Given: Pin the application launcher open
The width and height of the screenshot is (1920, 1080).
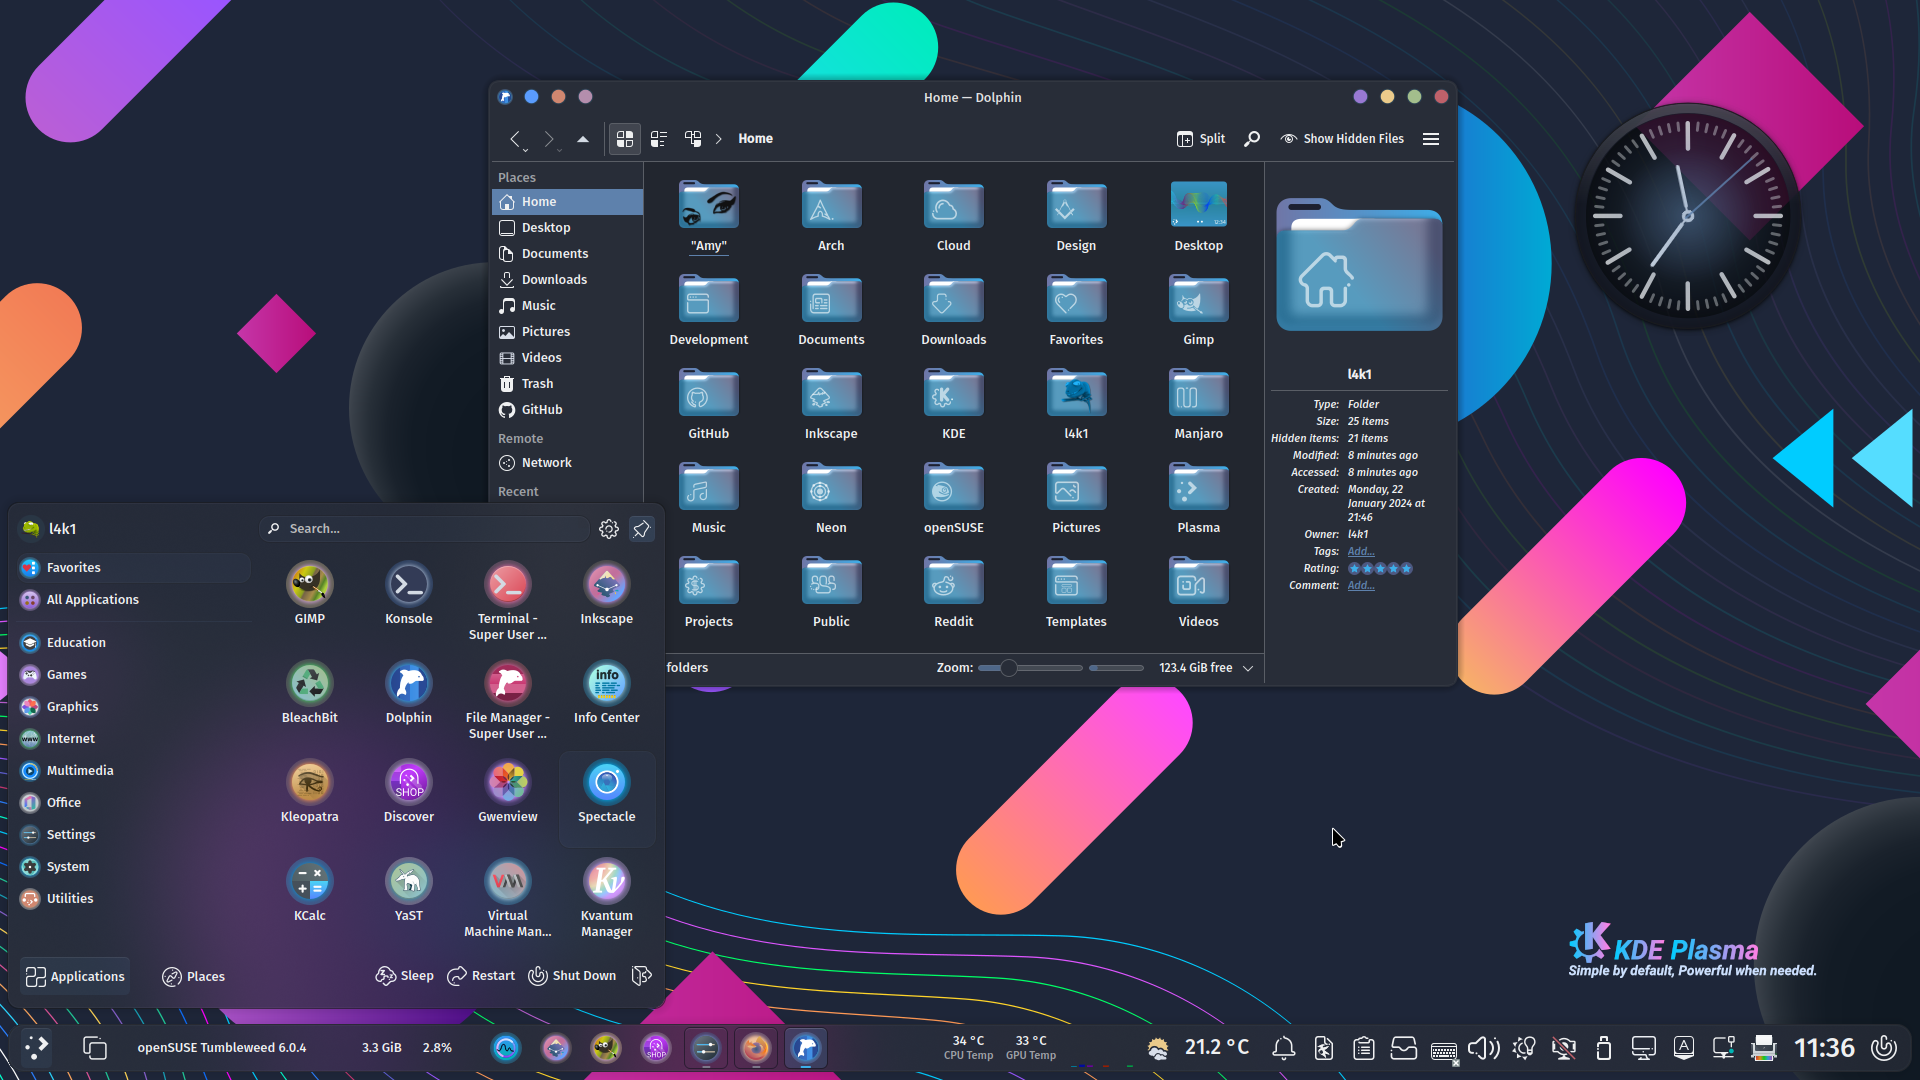Looking at the screenshot, I should click(641, 529).
